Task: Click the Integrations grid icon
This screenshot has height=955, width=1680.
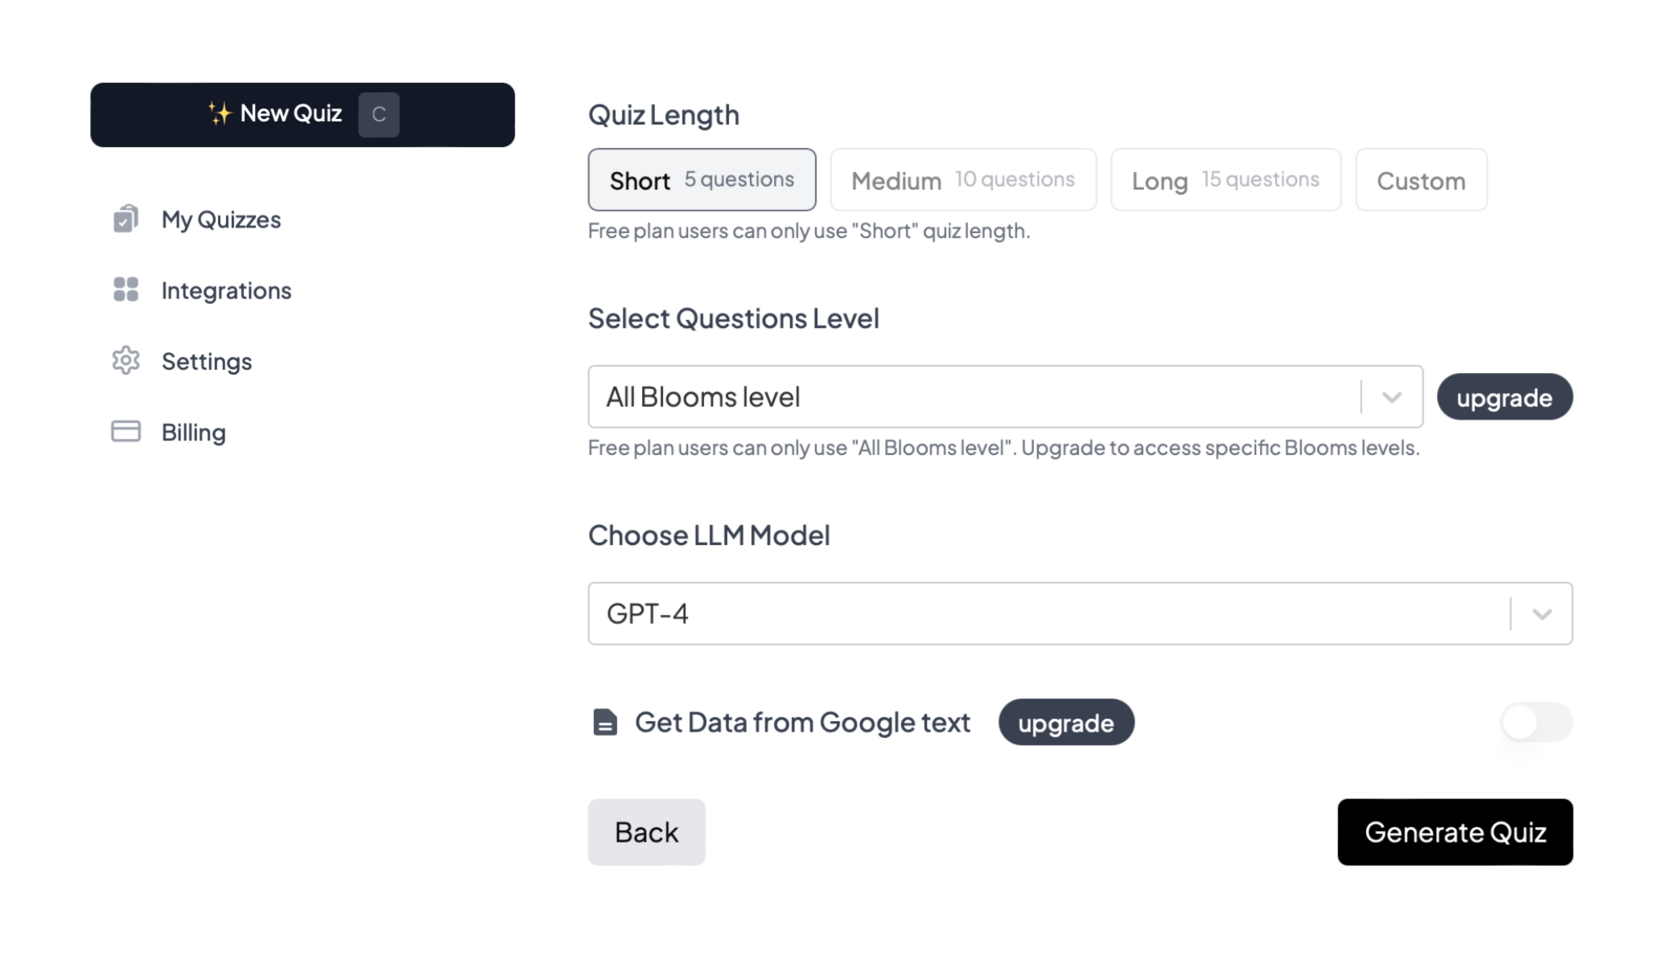Action: click(126, 290)
